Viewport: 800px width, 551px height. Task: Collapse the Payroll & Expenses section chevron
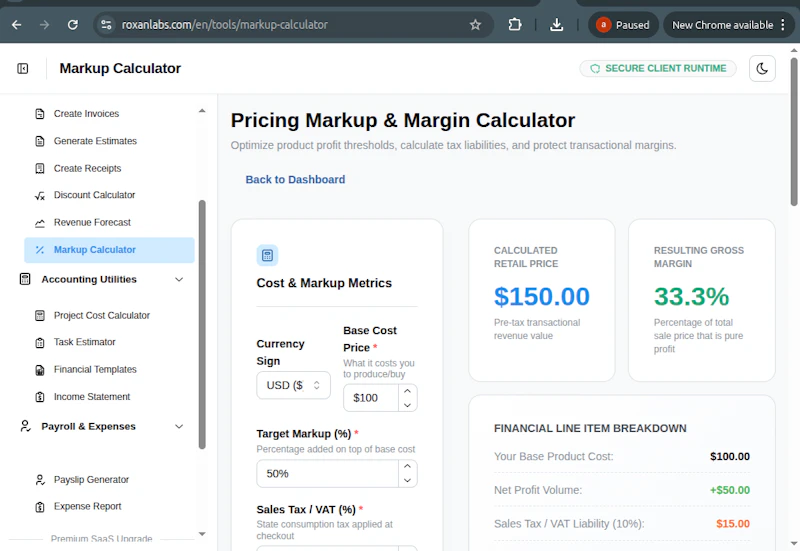[179, 426]
